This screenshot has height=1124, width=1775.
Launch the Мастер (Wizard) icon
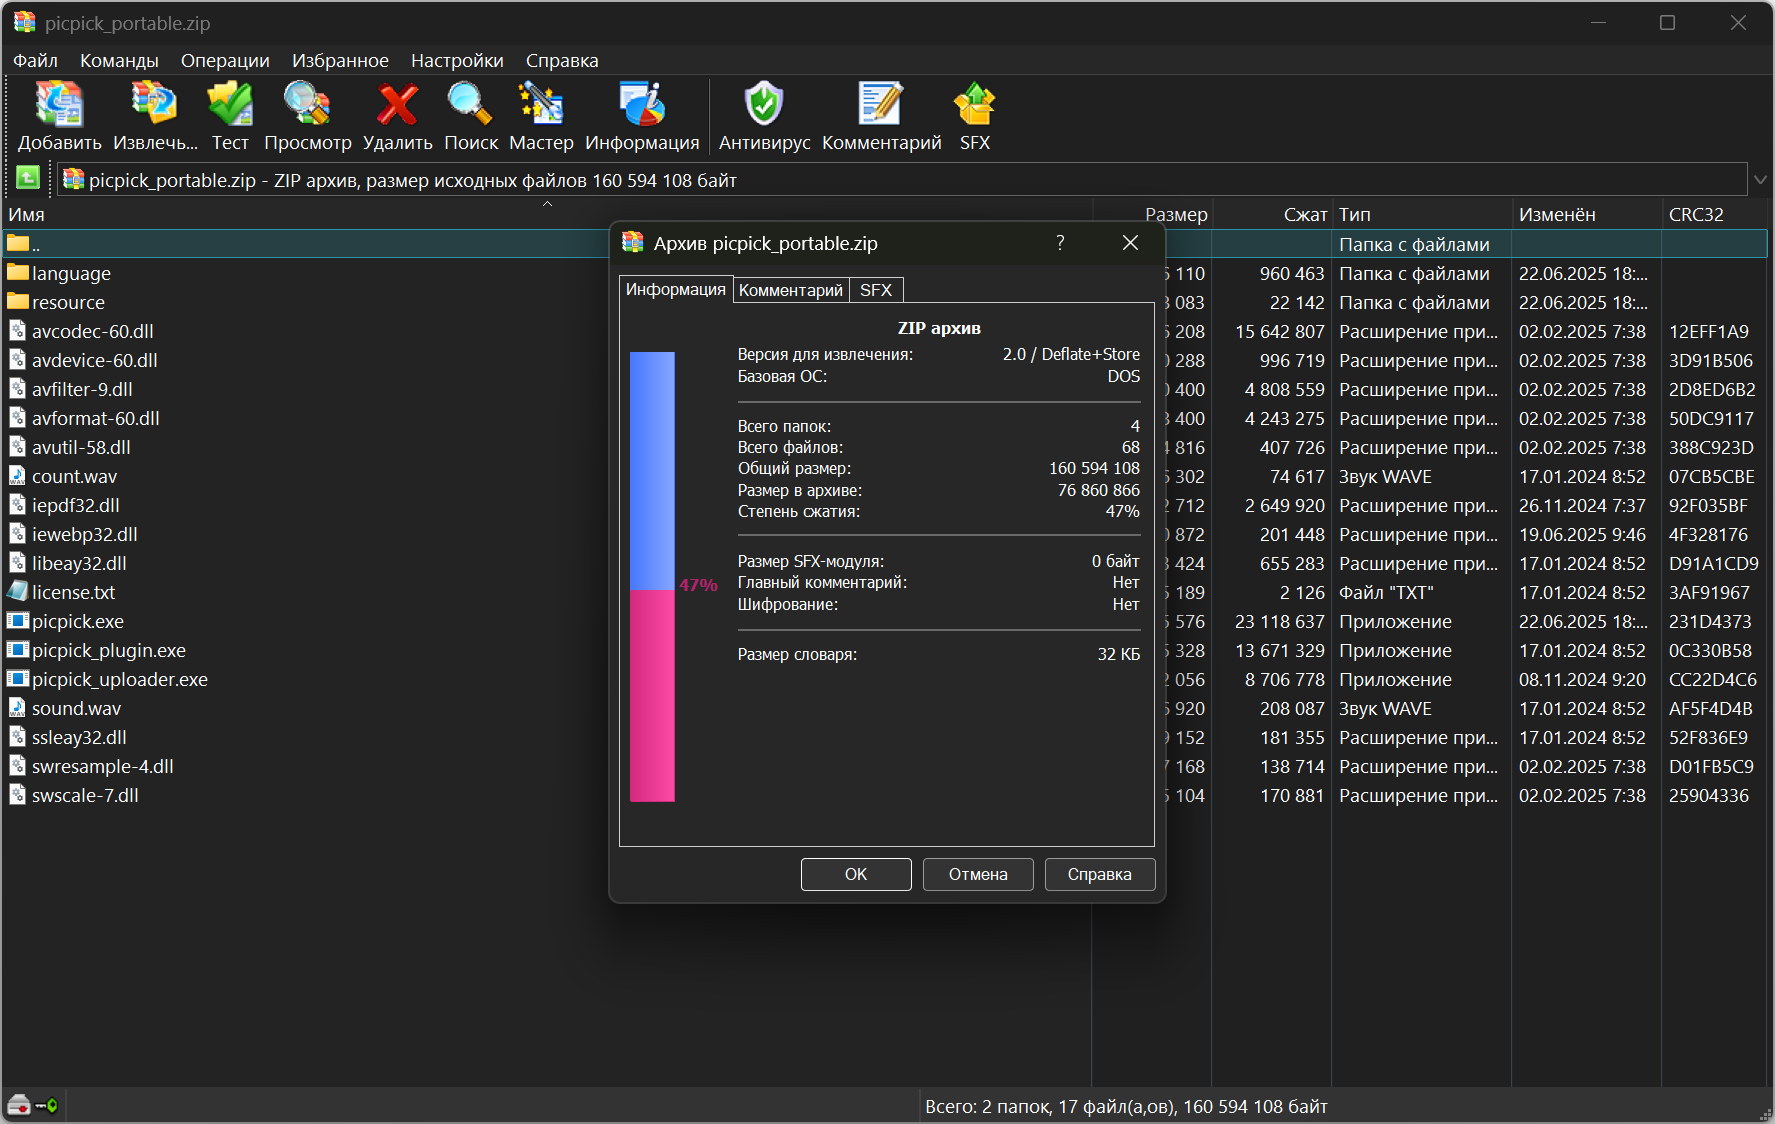pos(541,104)
